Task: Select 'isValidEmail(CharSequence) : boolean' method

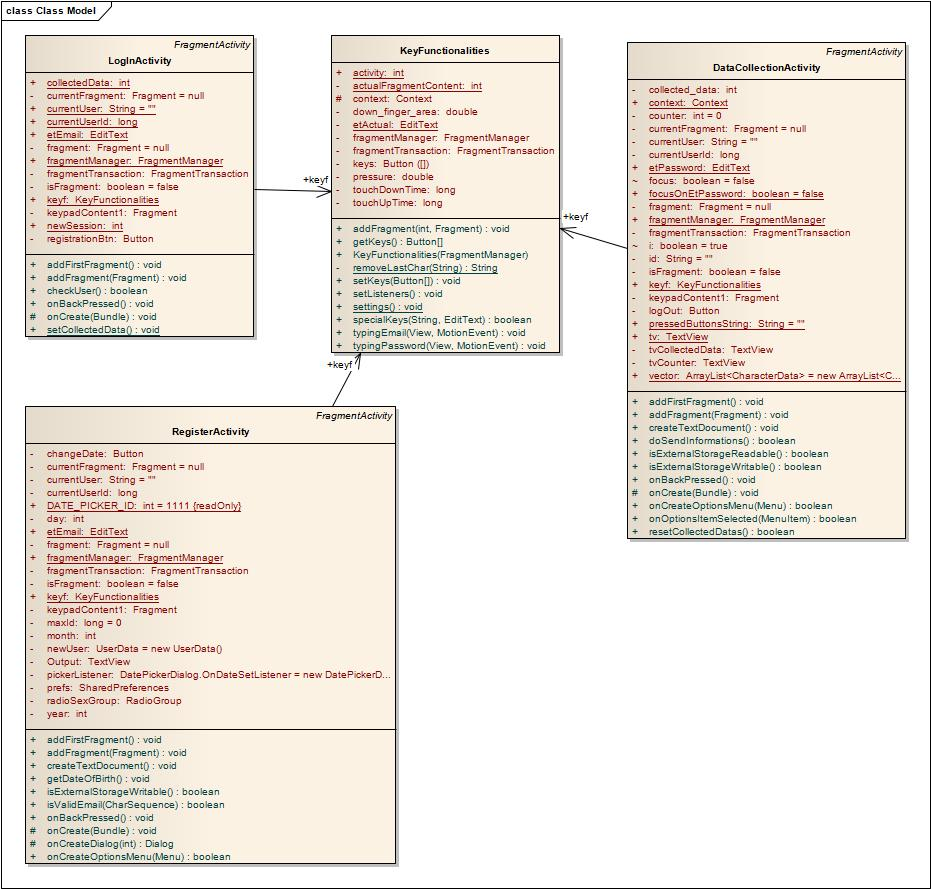Action: [136, 806]
